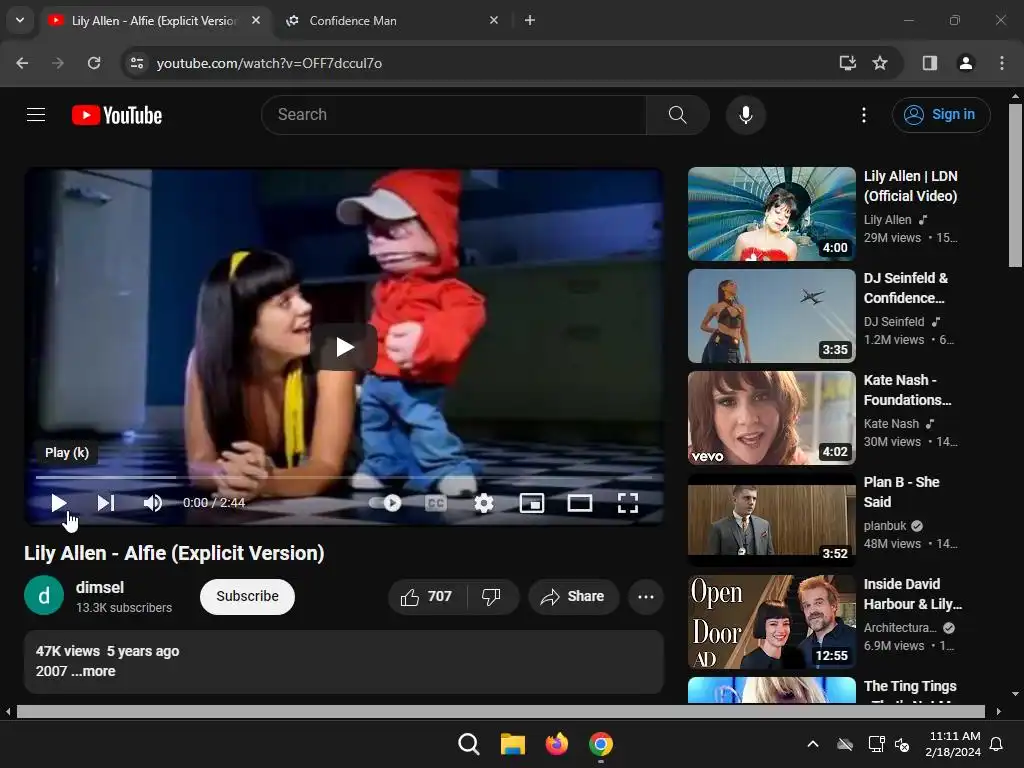Viewport: 1024px width, 768px height.
Task: Open the YouTube hamburger guide menu
Action: (x=36, y=115)
